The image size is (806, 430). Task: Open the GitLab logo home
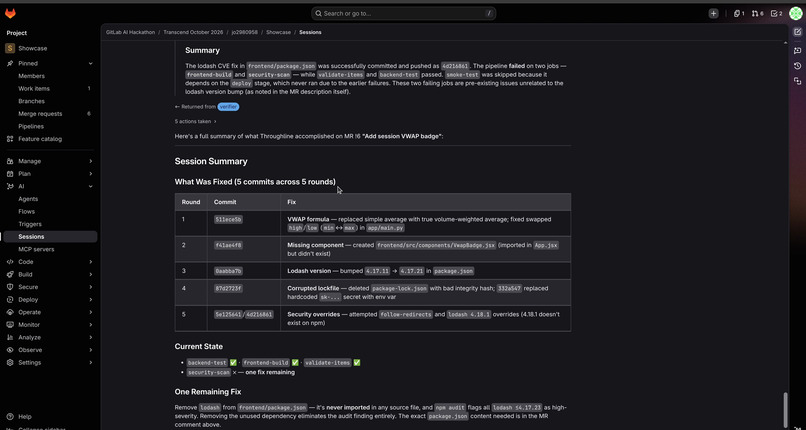10,14
